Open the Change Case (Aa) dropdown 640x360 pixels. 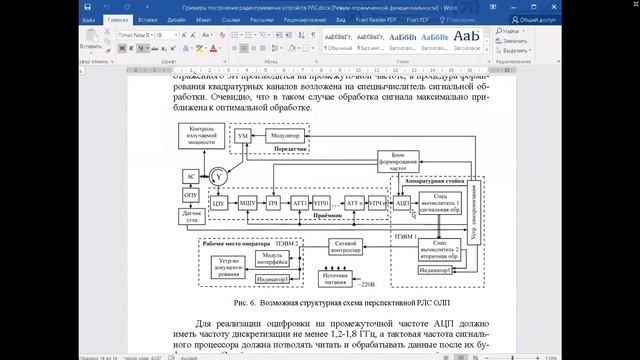207,36
